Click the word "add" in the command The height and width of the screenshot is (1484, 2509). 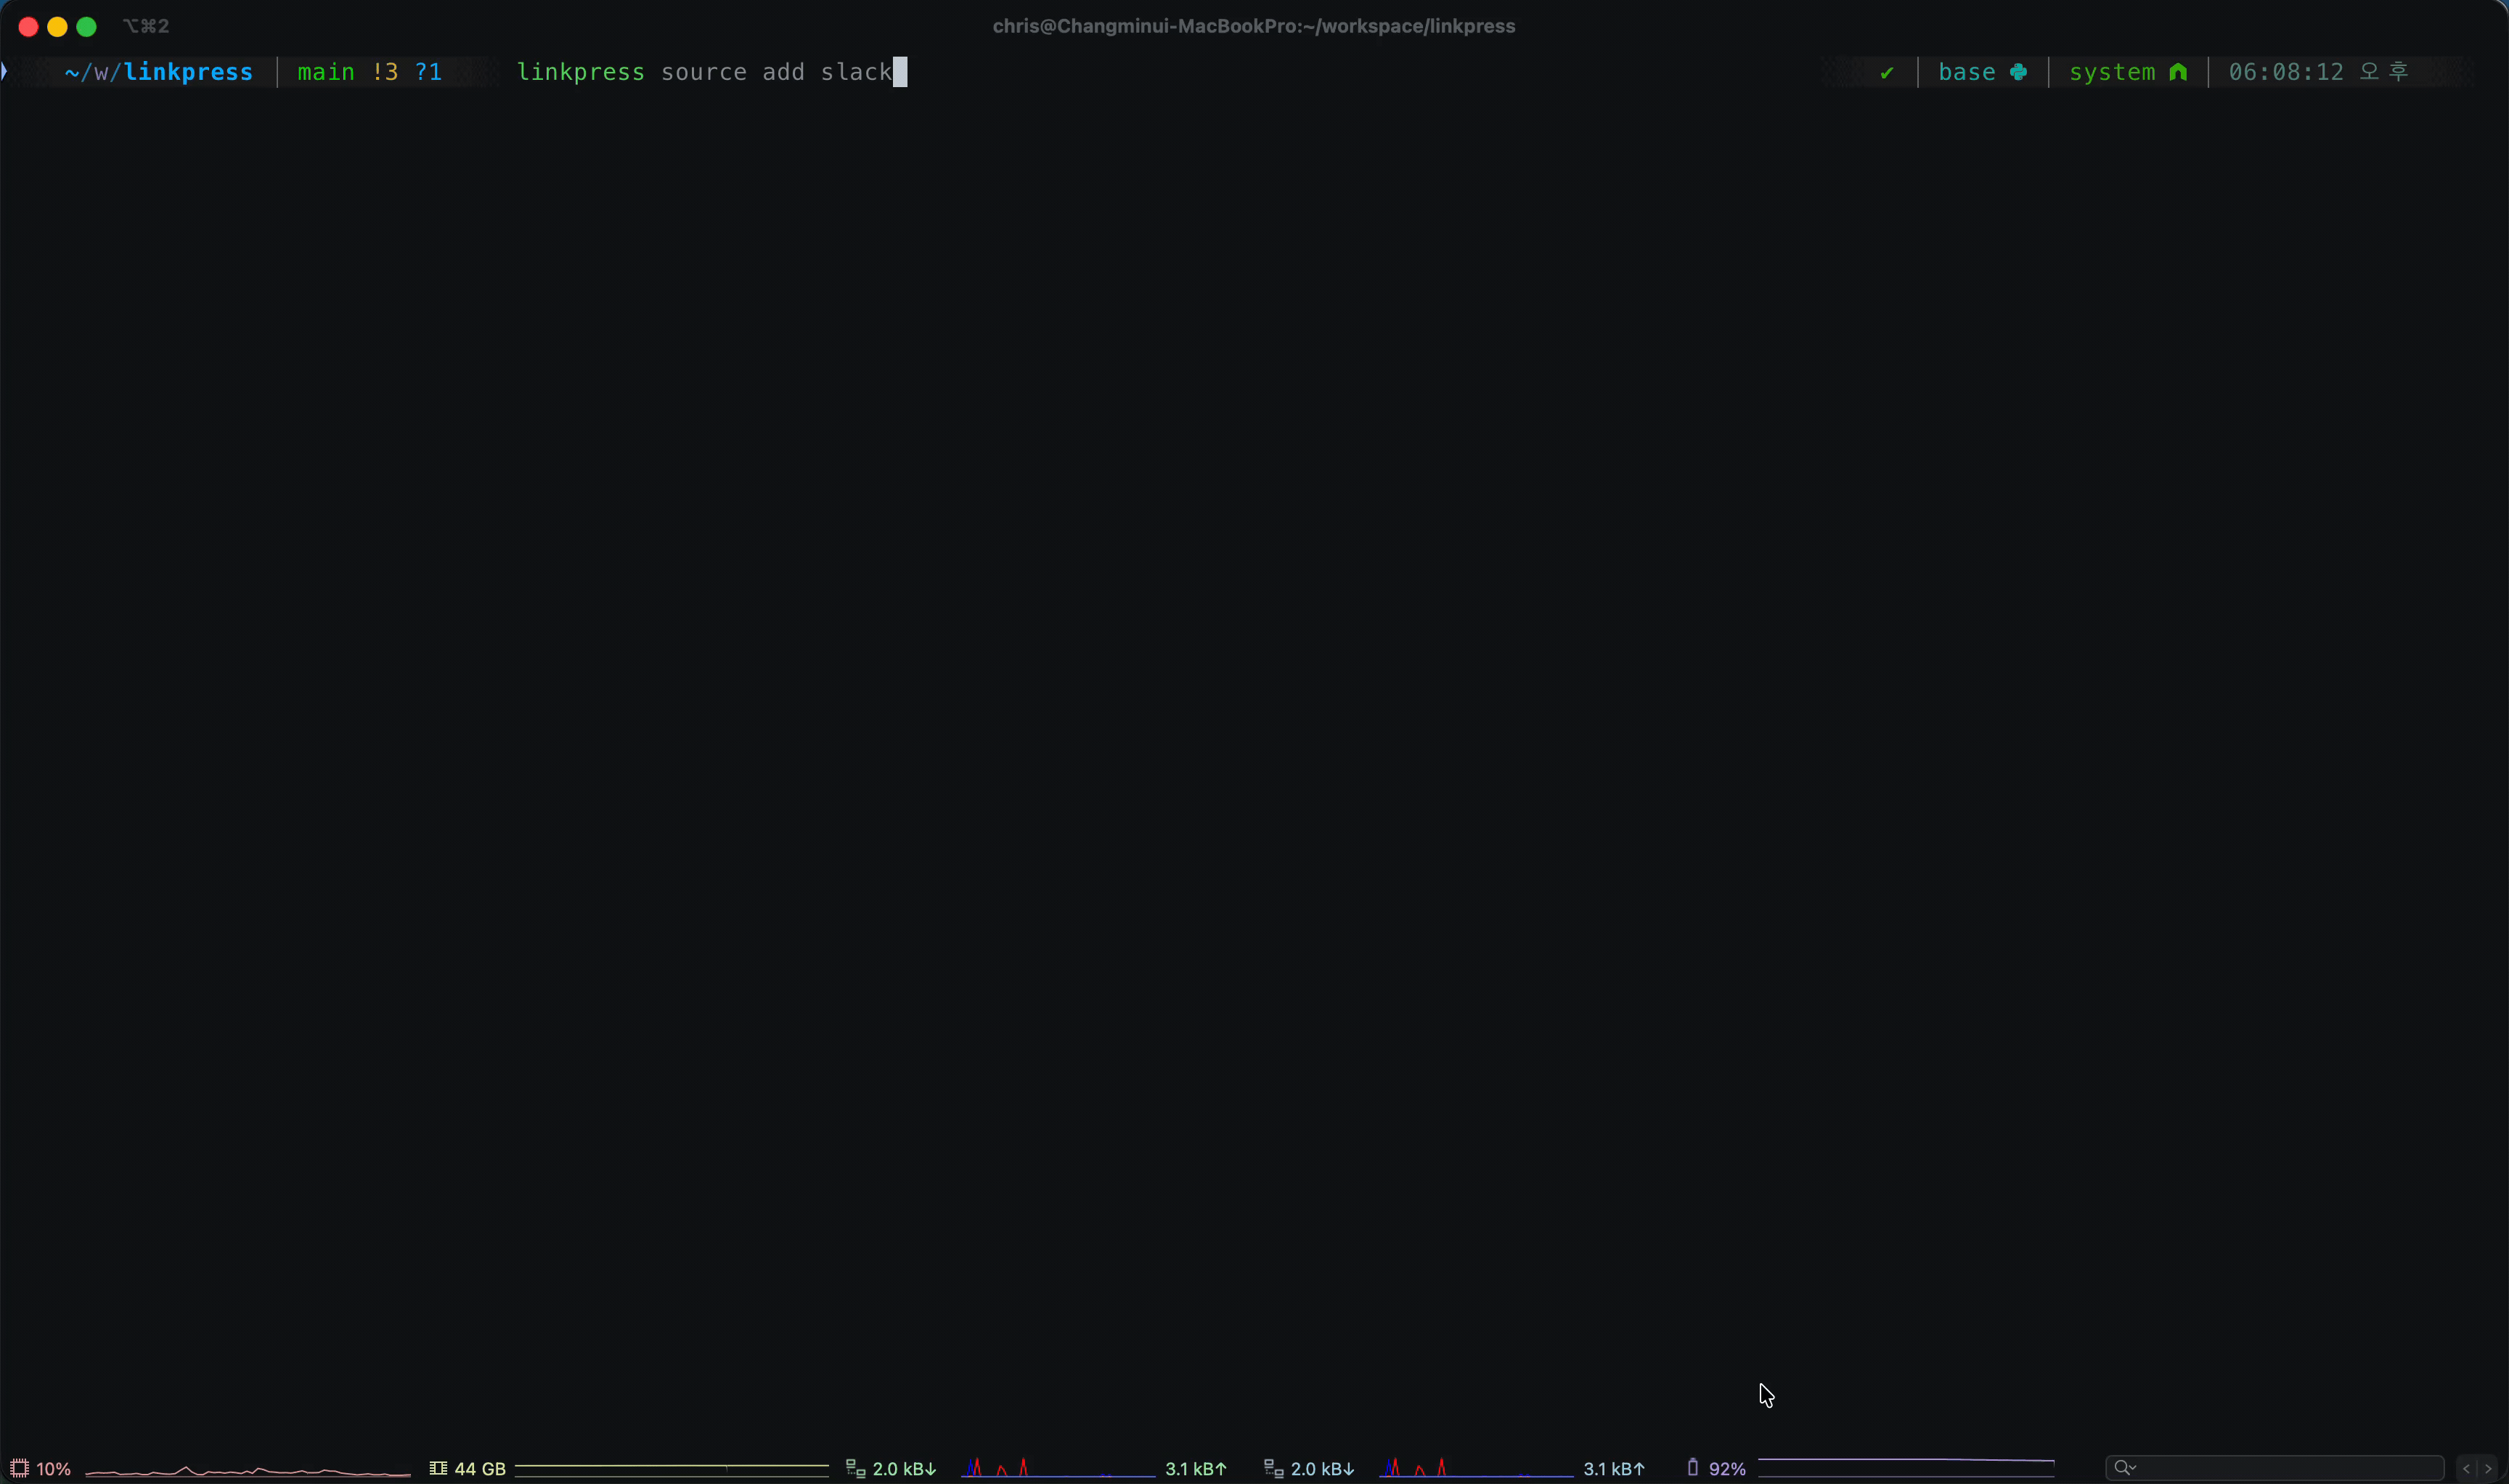tap(784, 72)
